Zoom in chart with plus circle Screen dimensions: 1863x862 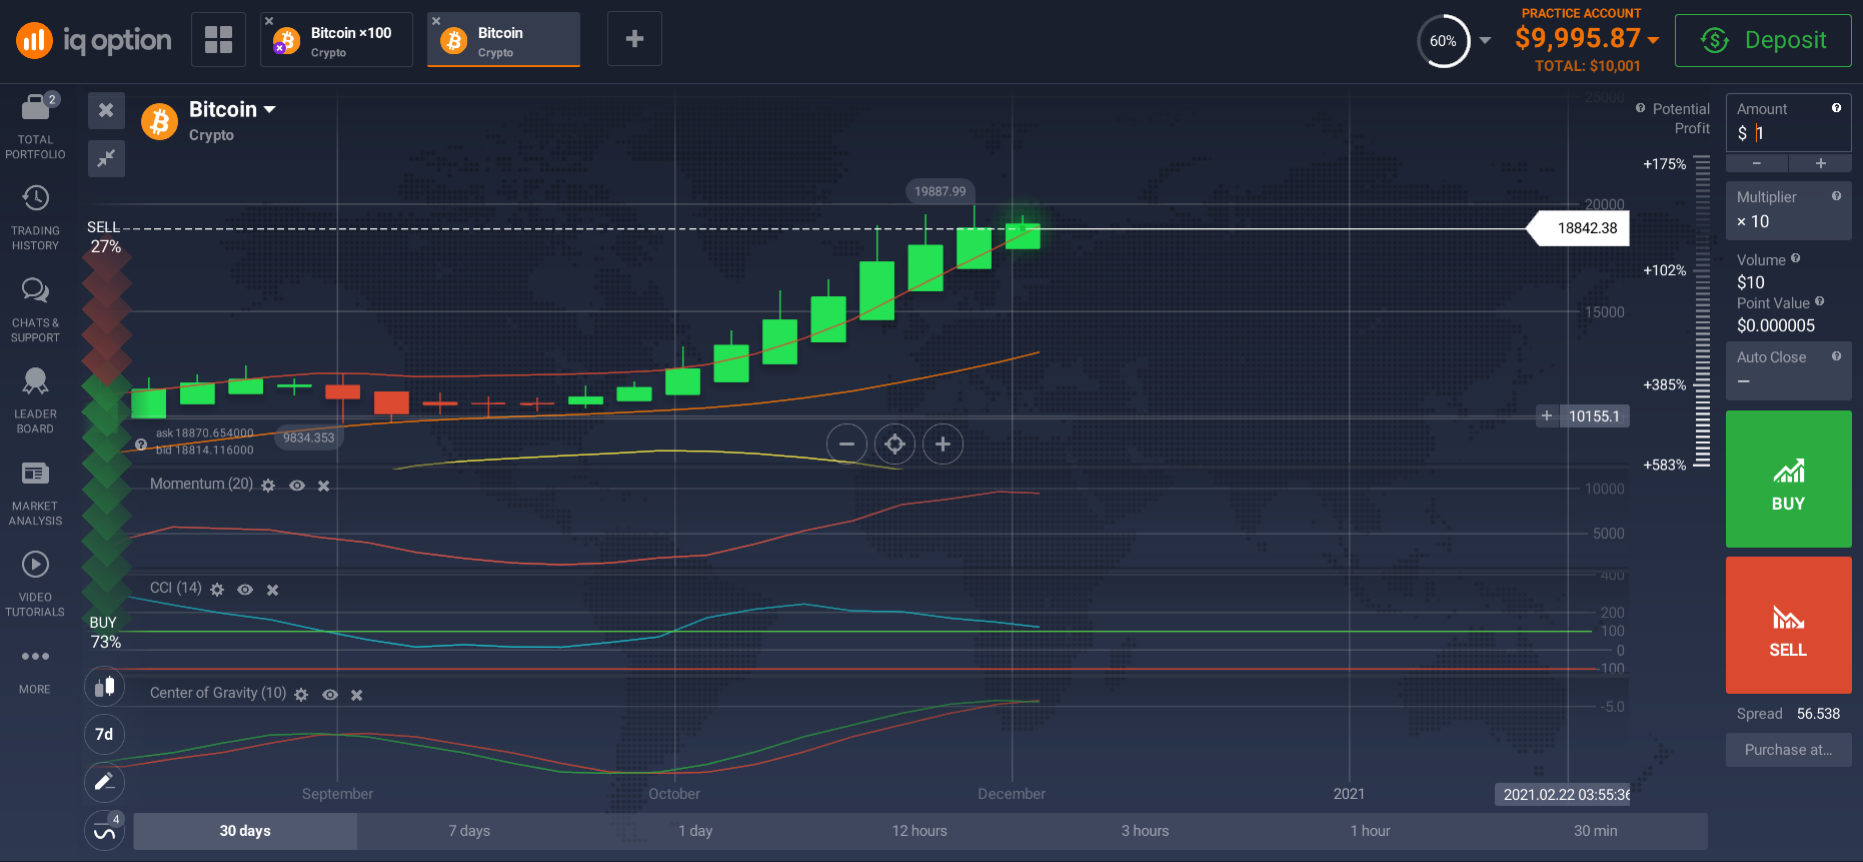tap(943, 444)
